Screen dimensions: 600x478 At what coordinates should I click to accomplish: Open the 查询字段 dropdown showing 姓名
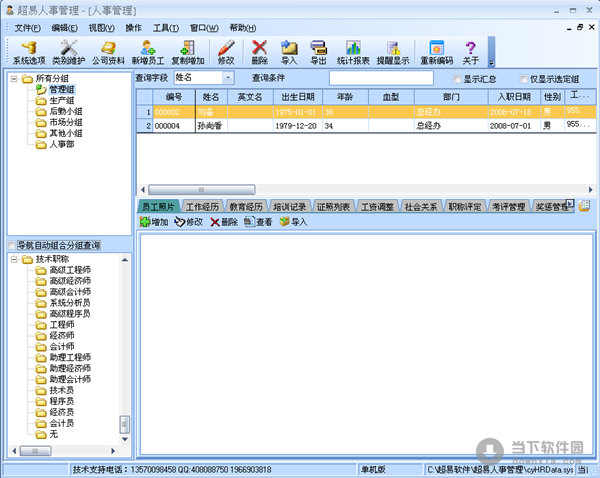pyautogui.click(x=227, y=77)
